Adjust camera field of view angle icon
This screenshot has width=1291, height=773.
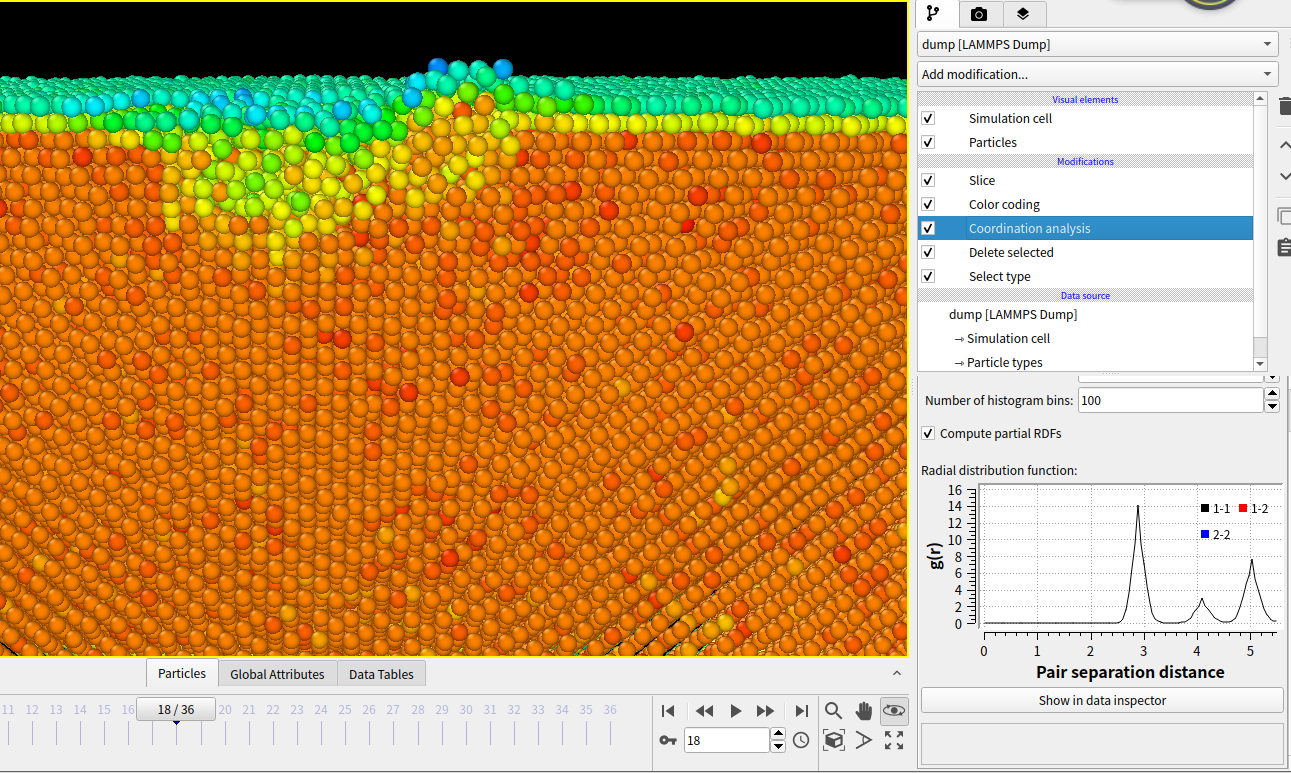864,740
